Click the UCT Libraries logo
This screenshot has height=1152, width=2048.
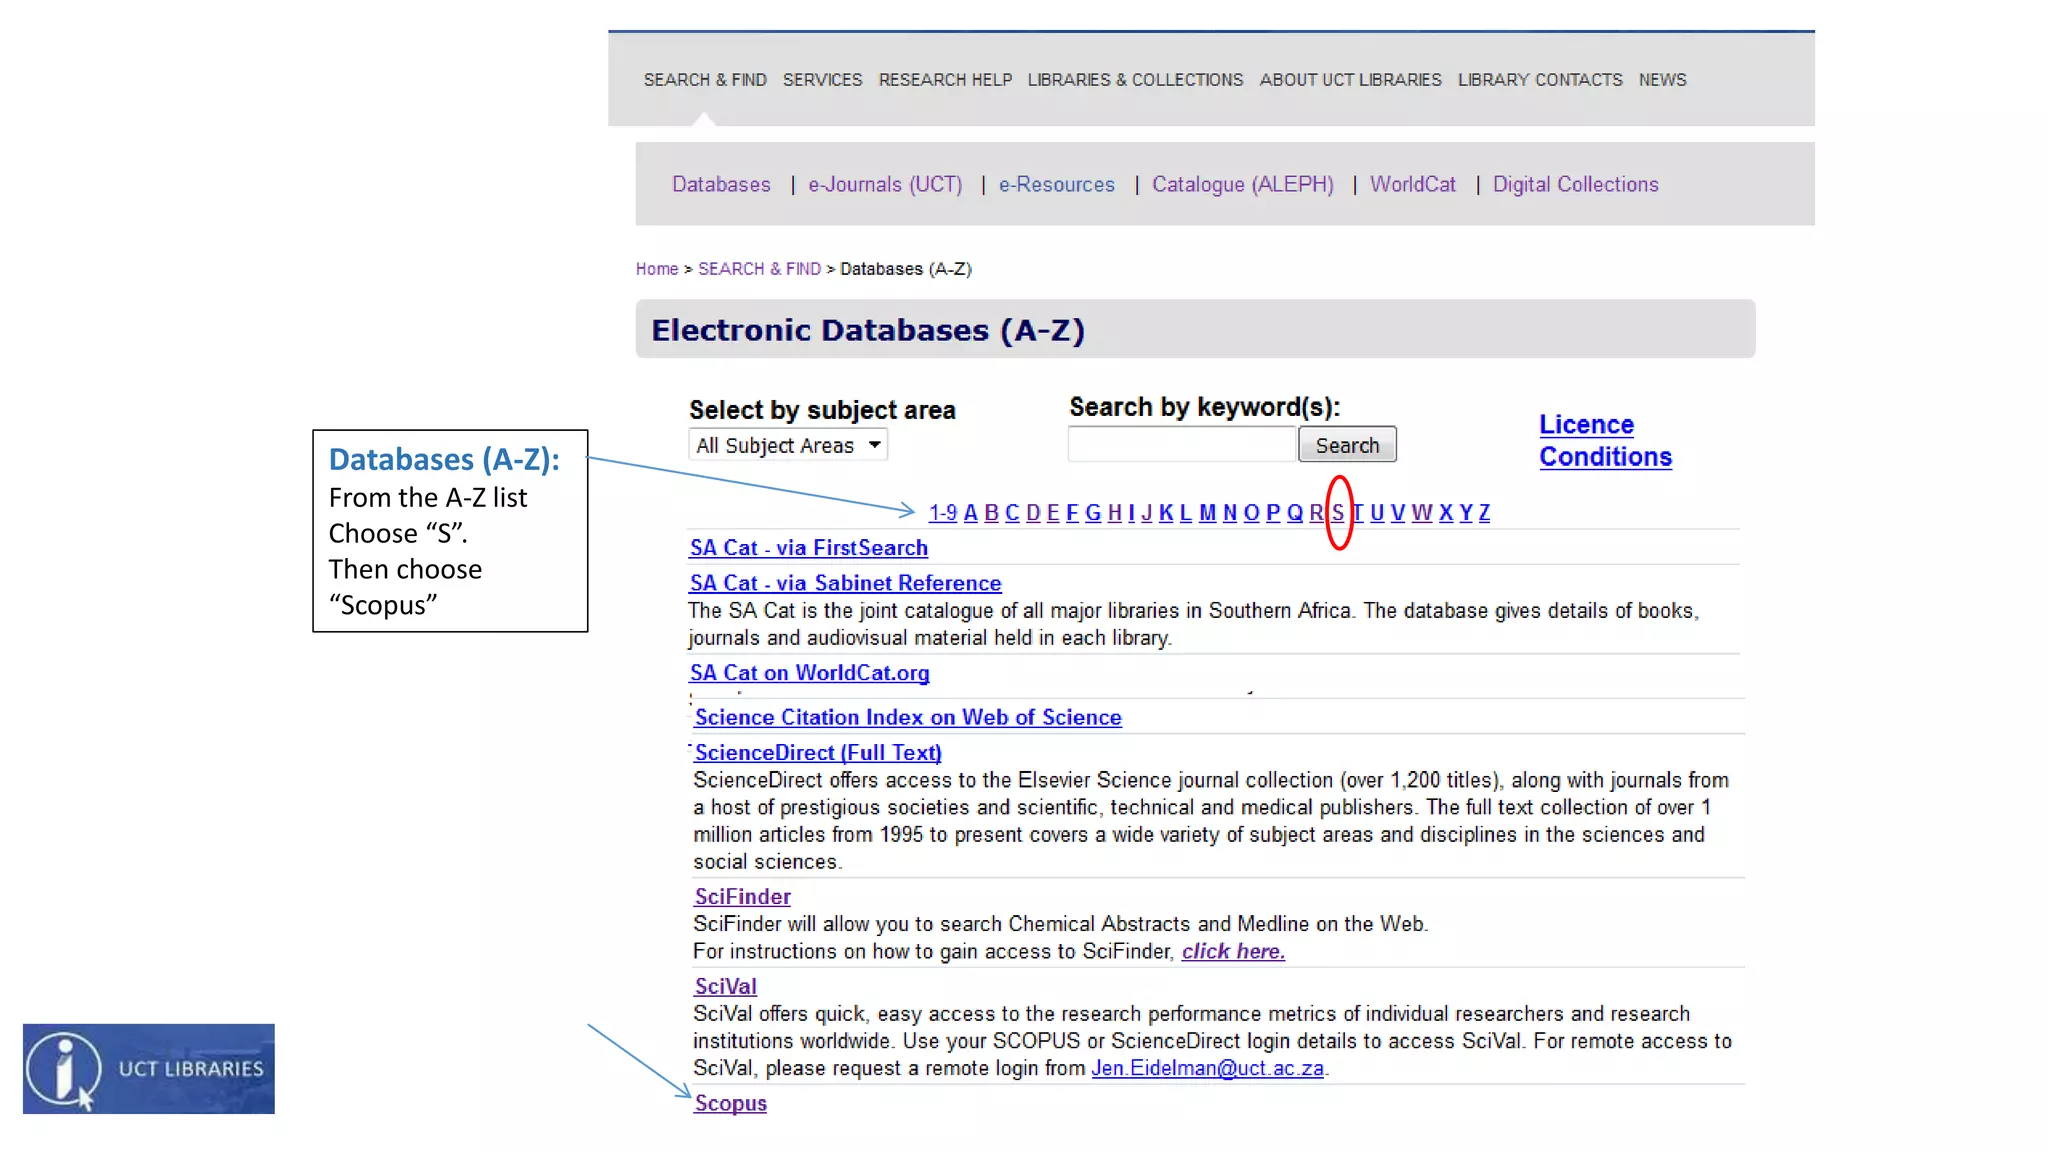click(x=148, y=1068)
